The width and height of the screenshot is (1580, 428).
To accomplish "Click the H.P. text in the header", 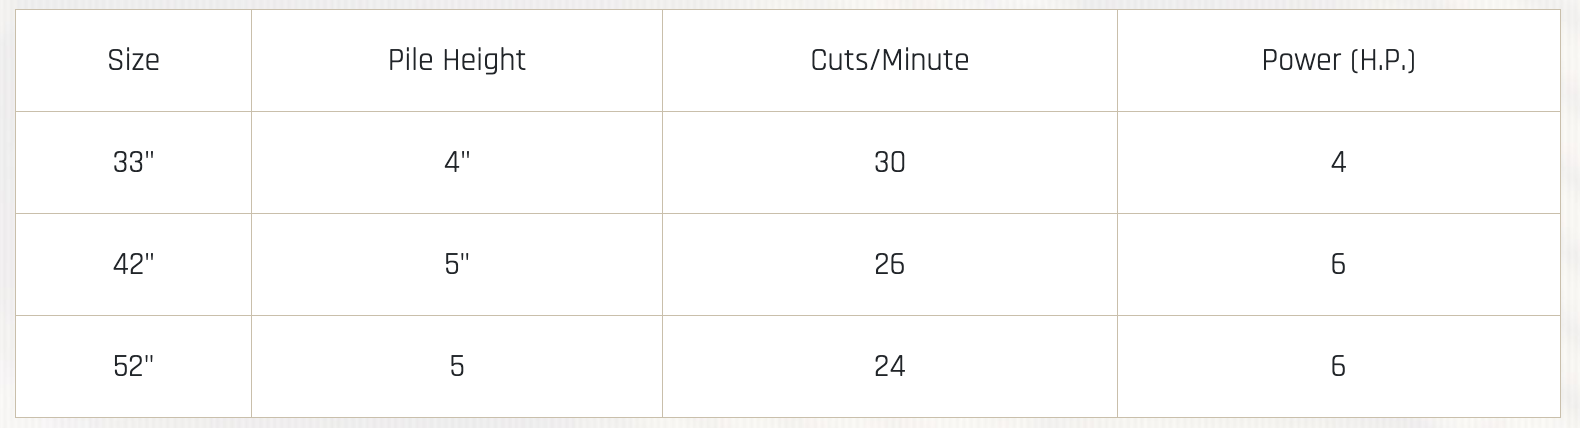I will point(1383,61).
